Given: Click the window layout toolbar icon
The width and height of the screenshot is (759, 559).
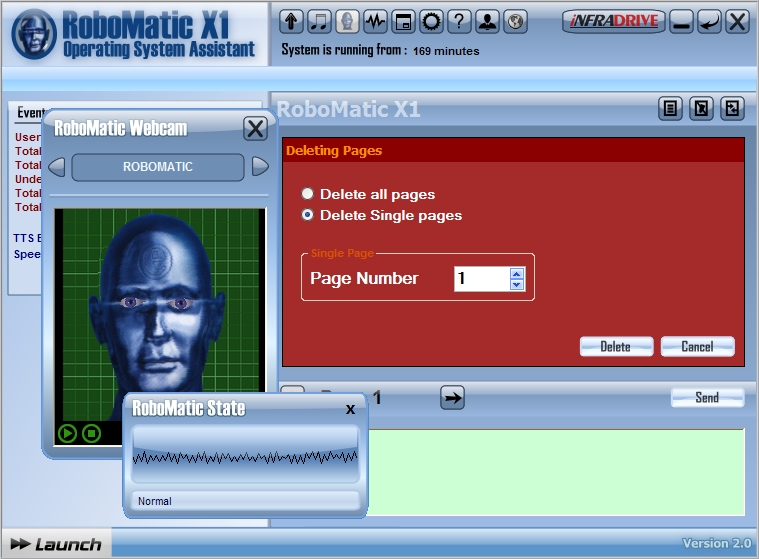Looking at the screenshot, I should click(x=403, y=21).
